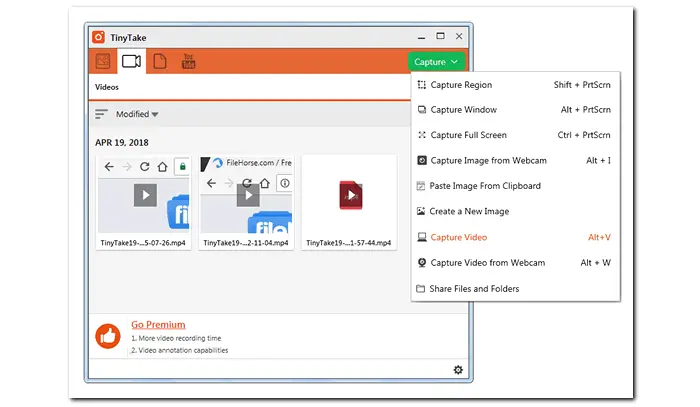Open the Images tab icon

tap(103, 61)
